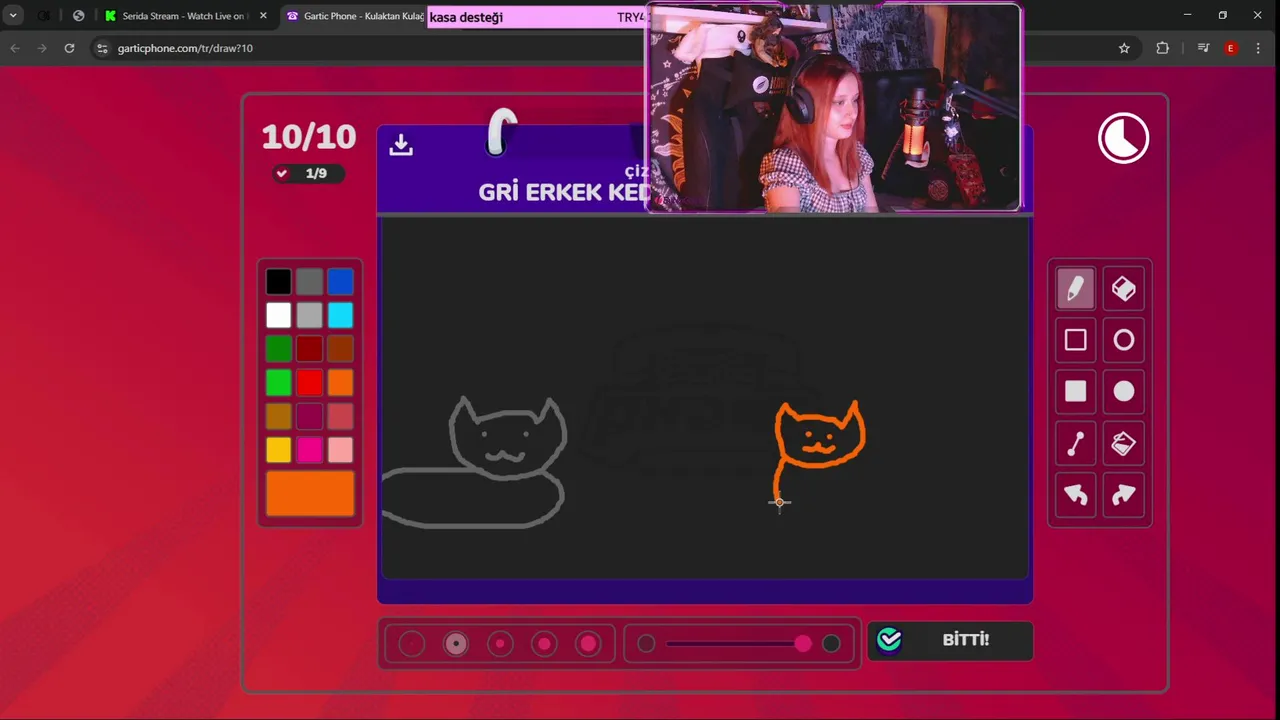View site information icon beside the URL
The image size is (1280, 720).
click(x=102, y=48)
